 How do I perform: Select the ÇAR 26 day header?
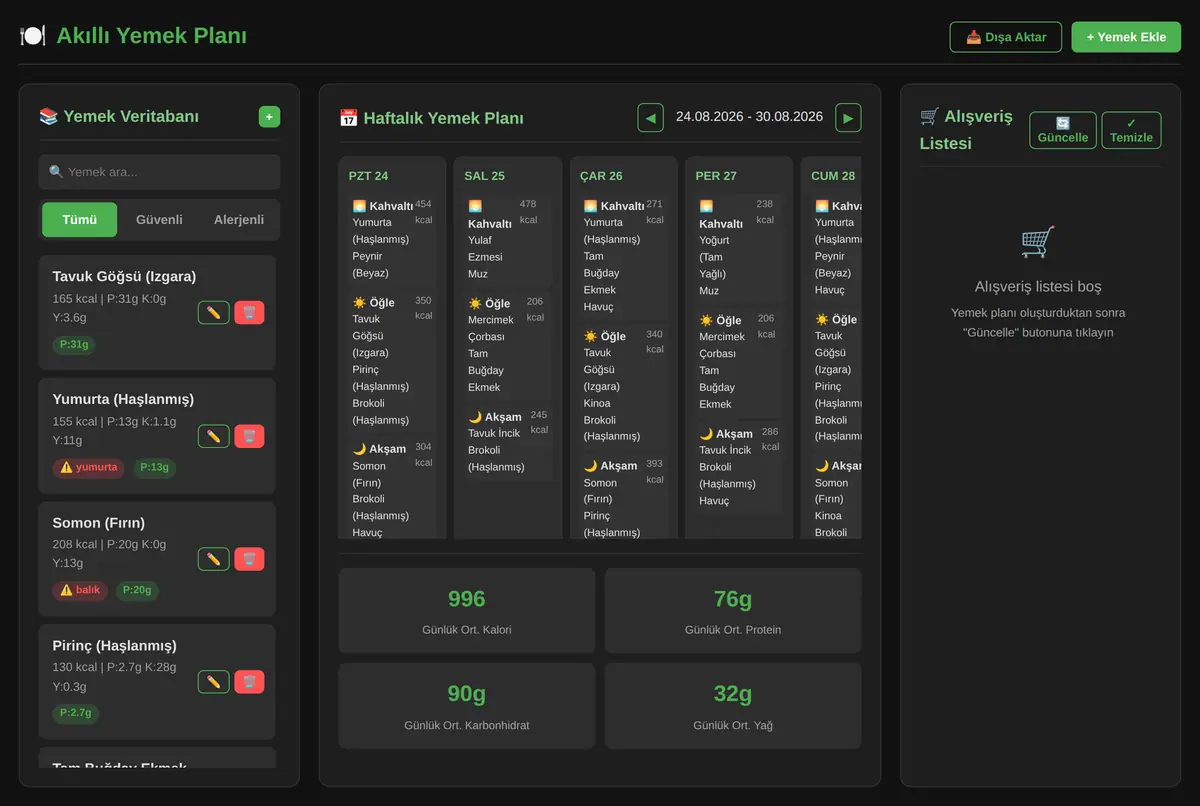(x=601, y=176)
